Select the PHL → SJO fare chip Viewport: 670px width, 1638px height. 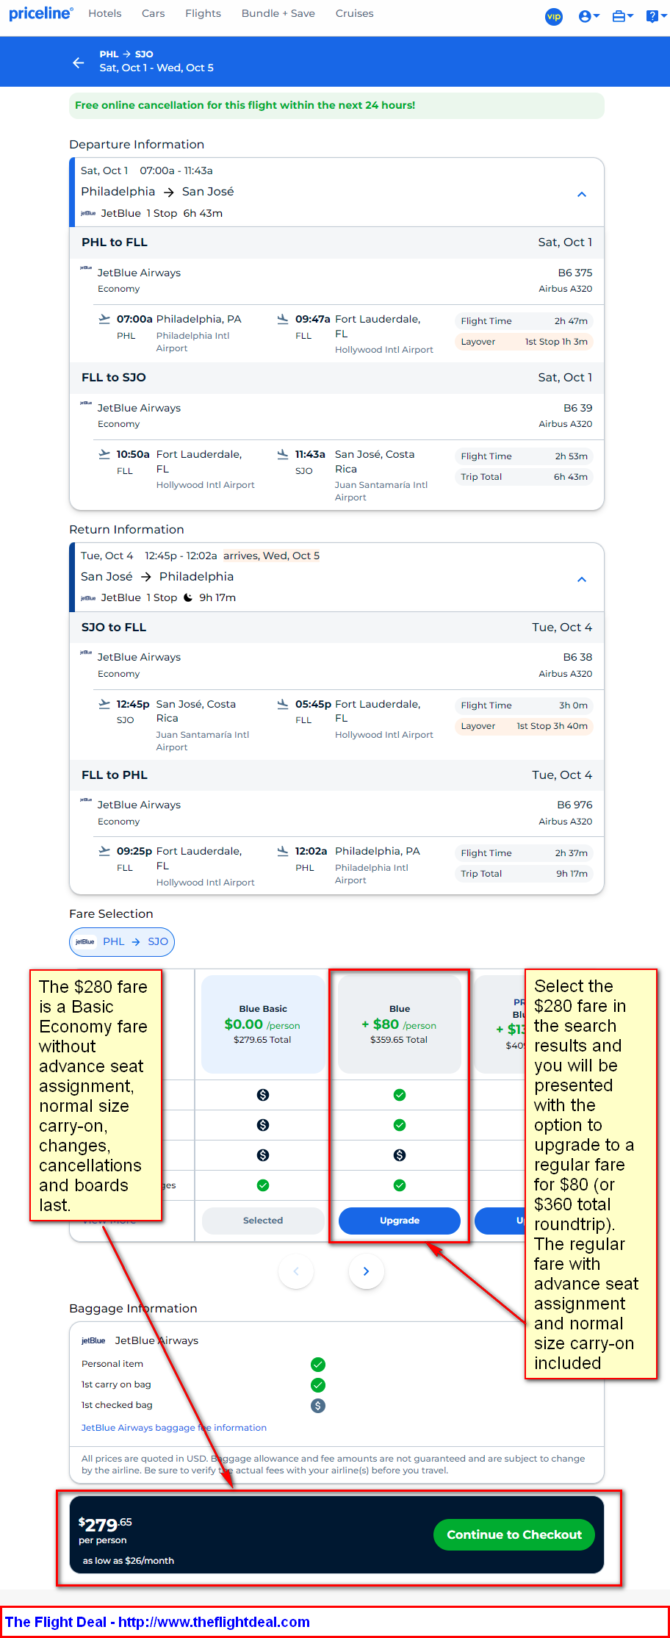click(x=122, y=942)
